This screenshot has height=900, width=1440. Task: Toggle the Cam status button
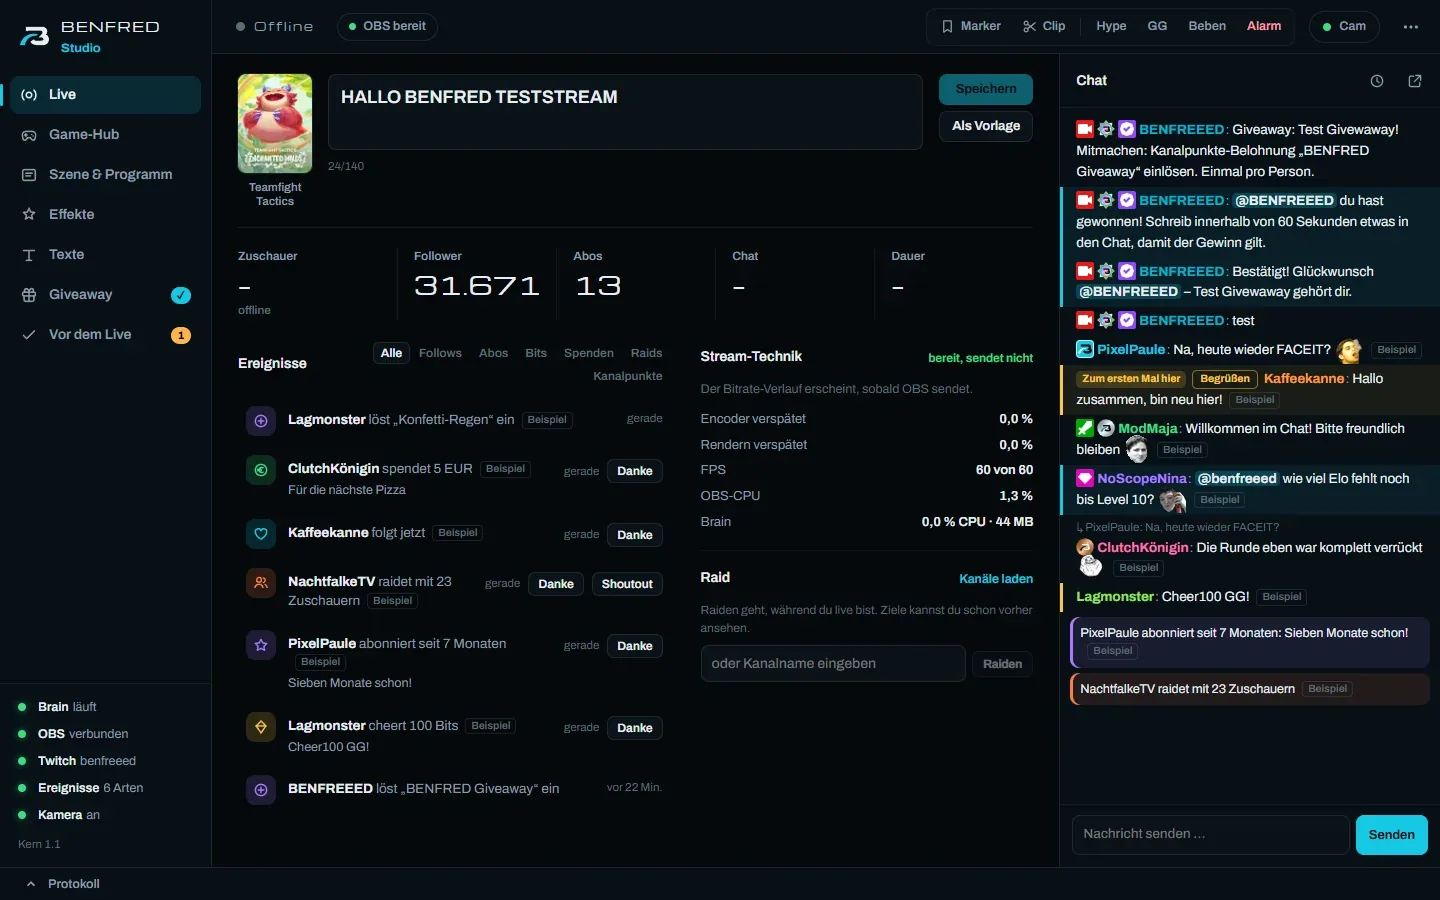pyautogui.click(x=1344, y=27)
